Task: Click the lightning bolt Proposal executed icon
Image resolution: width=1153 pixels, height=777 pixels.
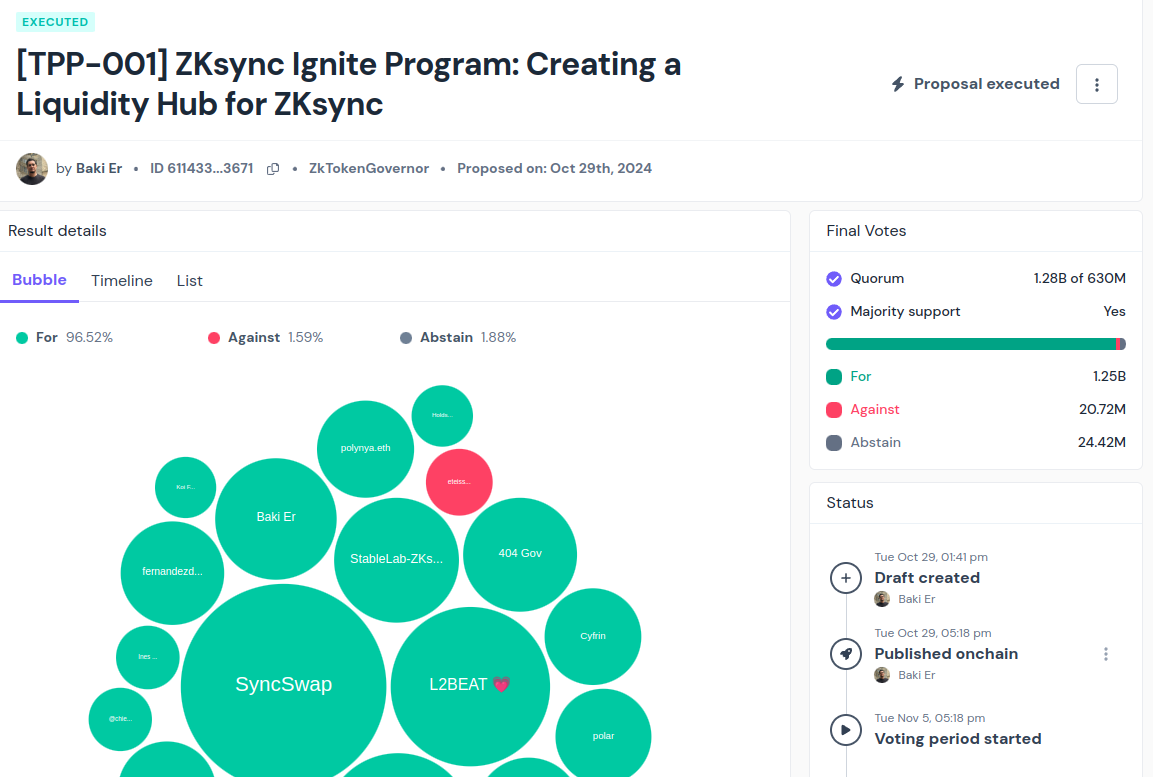Action: pos(898,84)
